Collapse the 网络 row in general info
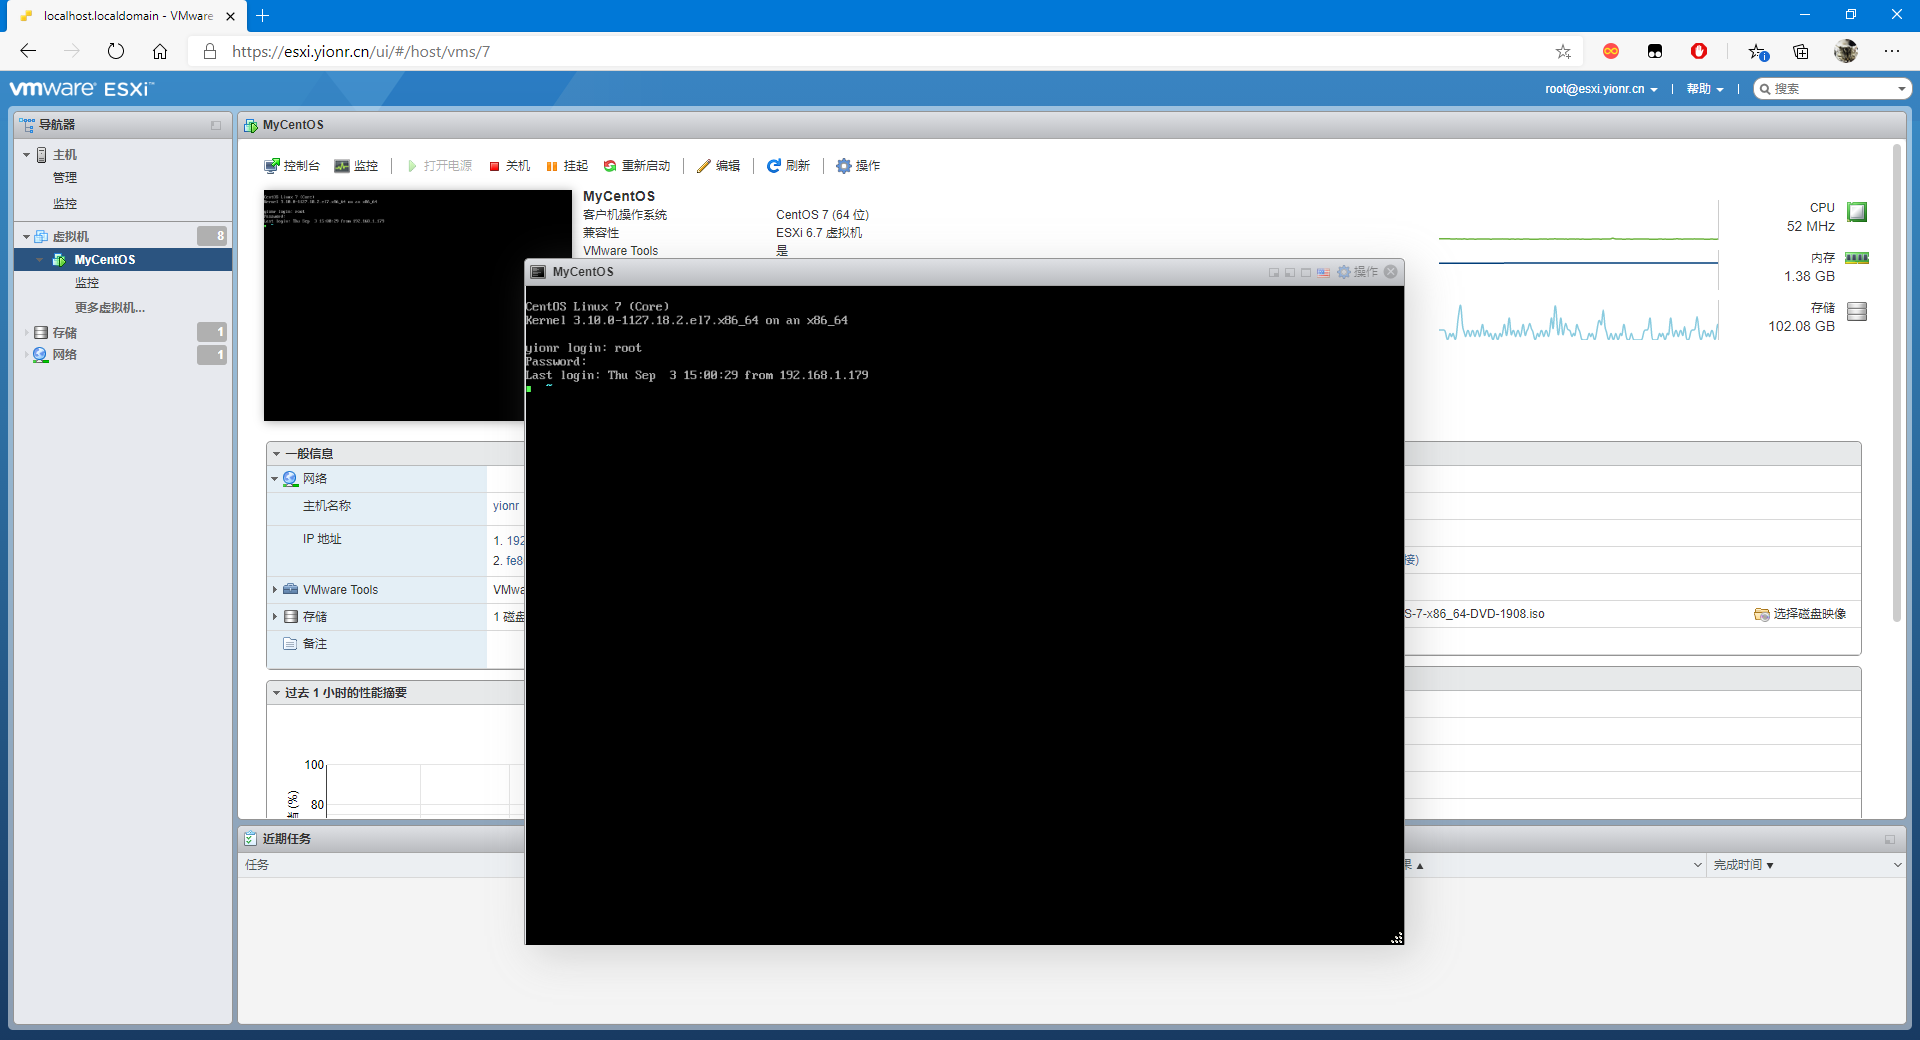The height and width of the screenshot is (1040, 1920). point(274,479)
